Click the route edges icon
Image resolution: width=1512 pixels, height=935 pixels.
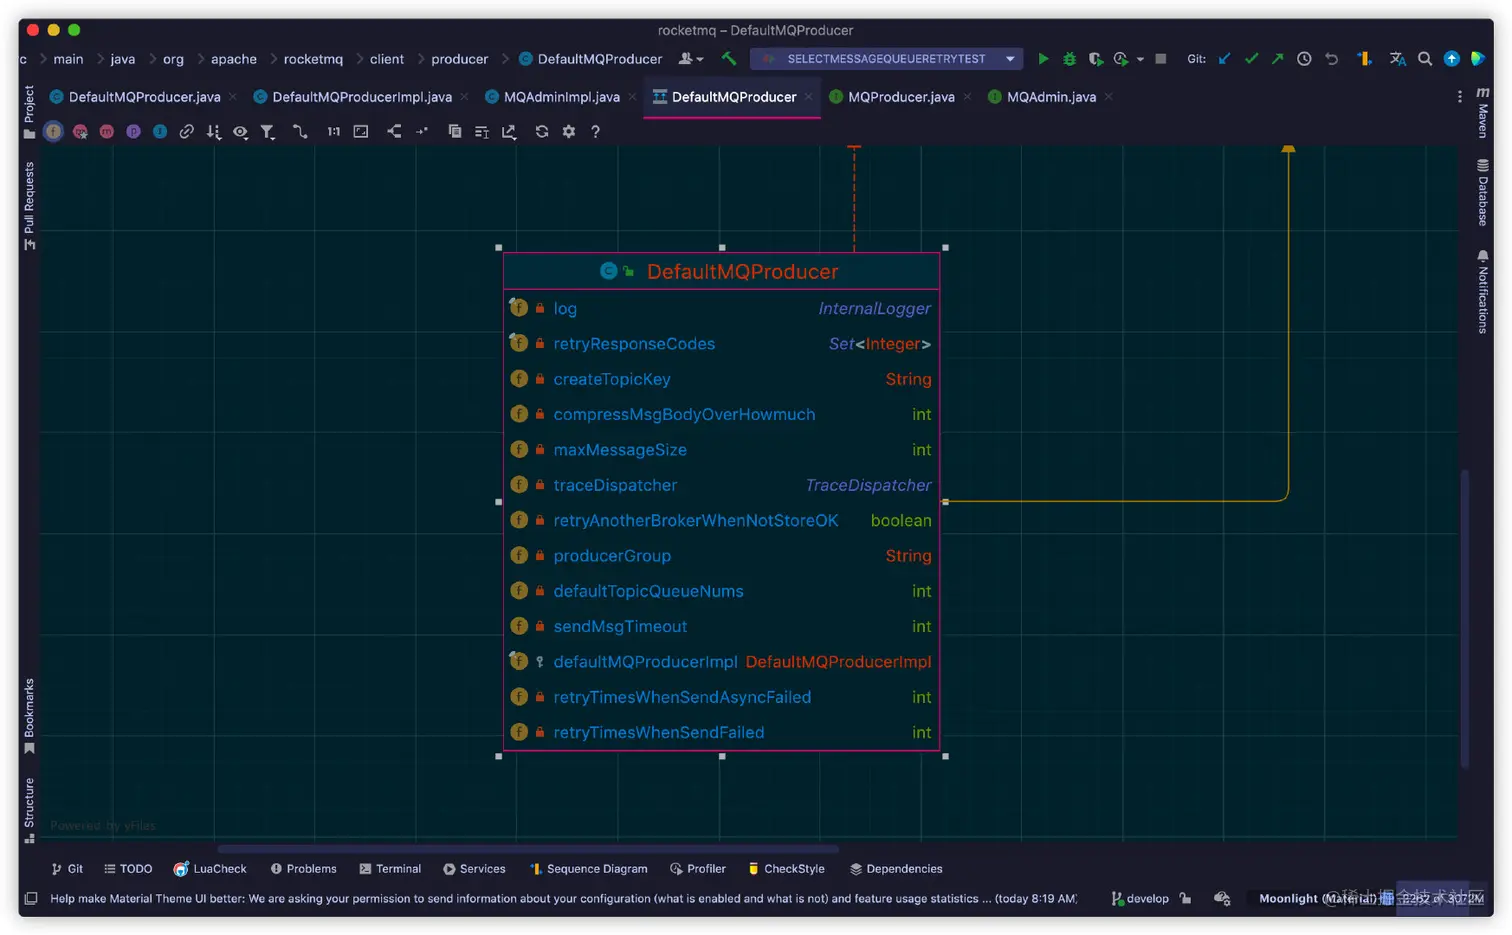422,132
